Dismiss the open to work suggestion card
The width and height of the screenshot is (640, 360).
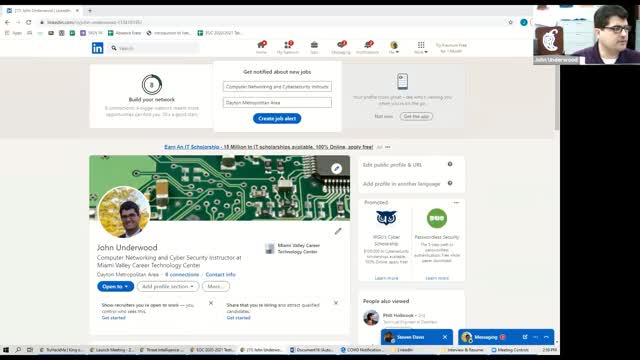211,303
